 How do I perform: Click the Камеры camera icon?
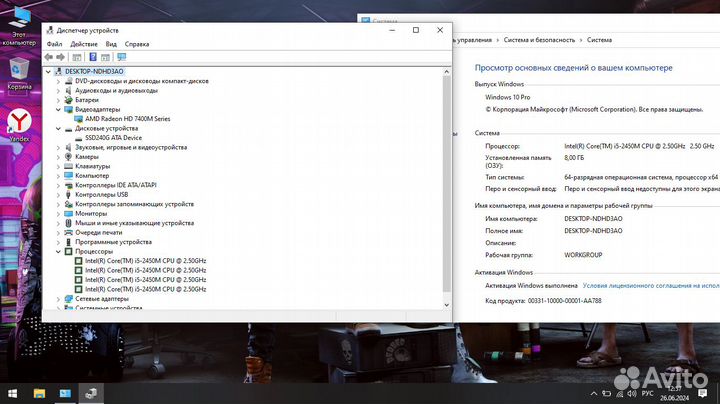[68, 157]
